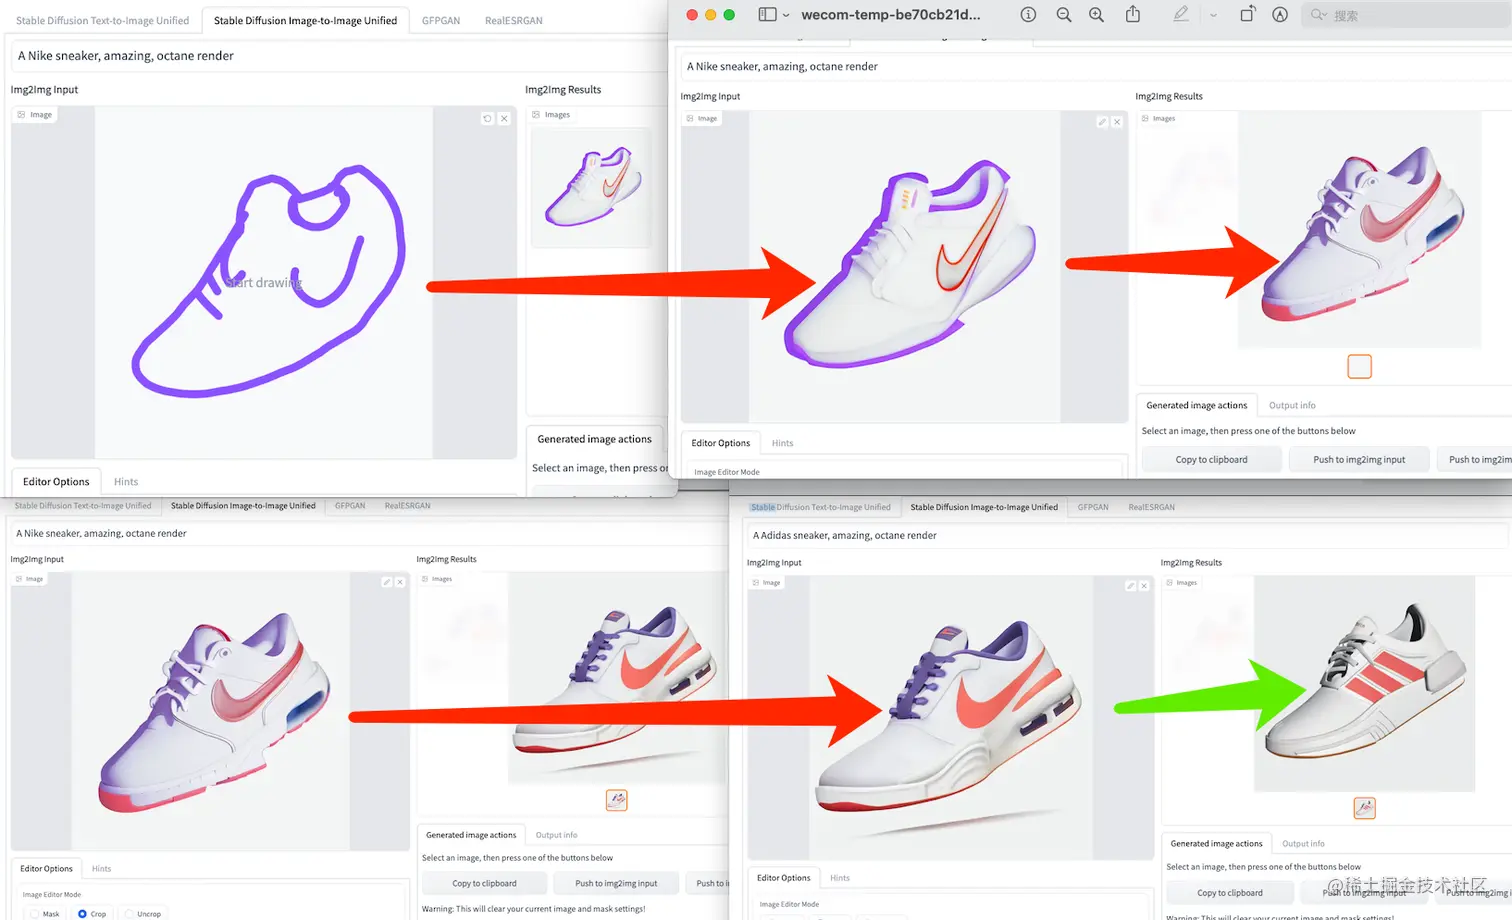Click Copy to clipboard in the Preview window
The width and height of the screenshot is (1512, 920).
coord(1211,460)
